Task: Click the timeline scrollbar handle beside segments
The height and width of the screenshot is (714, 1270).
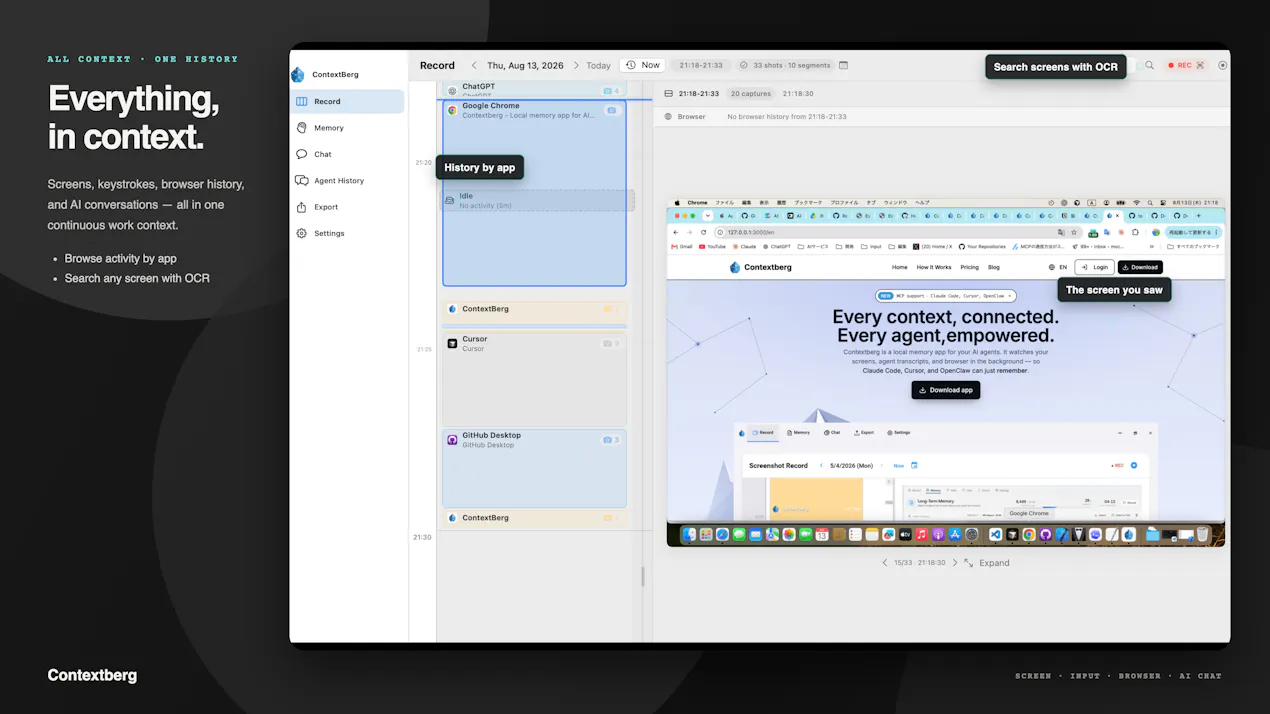Action: (x=643, y=576)
